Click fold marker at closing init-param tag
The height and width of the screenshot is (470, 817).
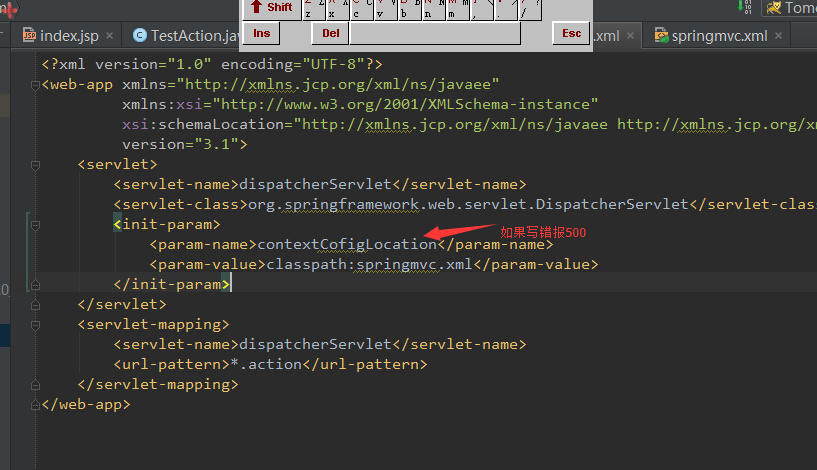35,285
